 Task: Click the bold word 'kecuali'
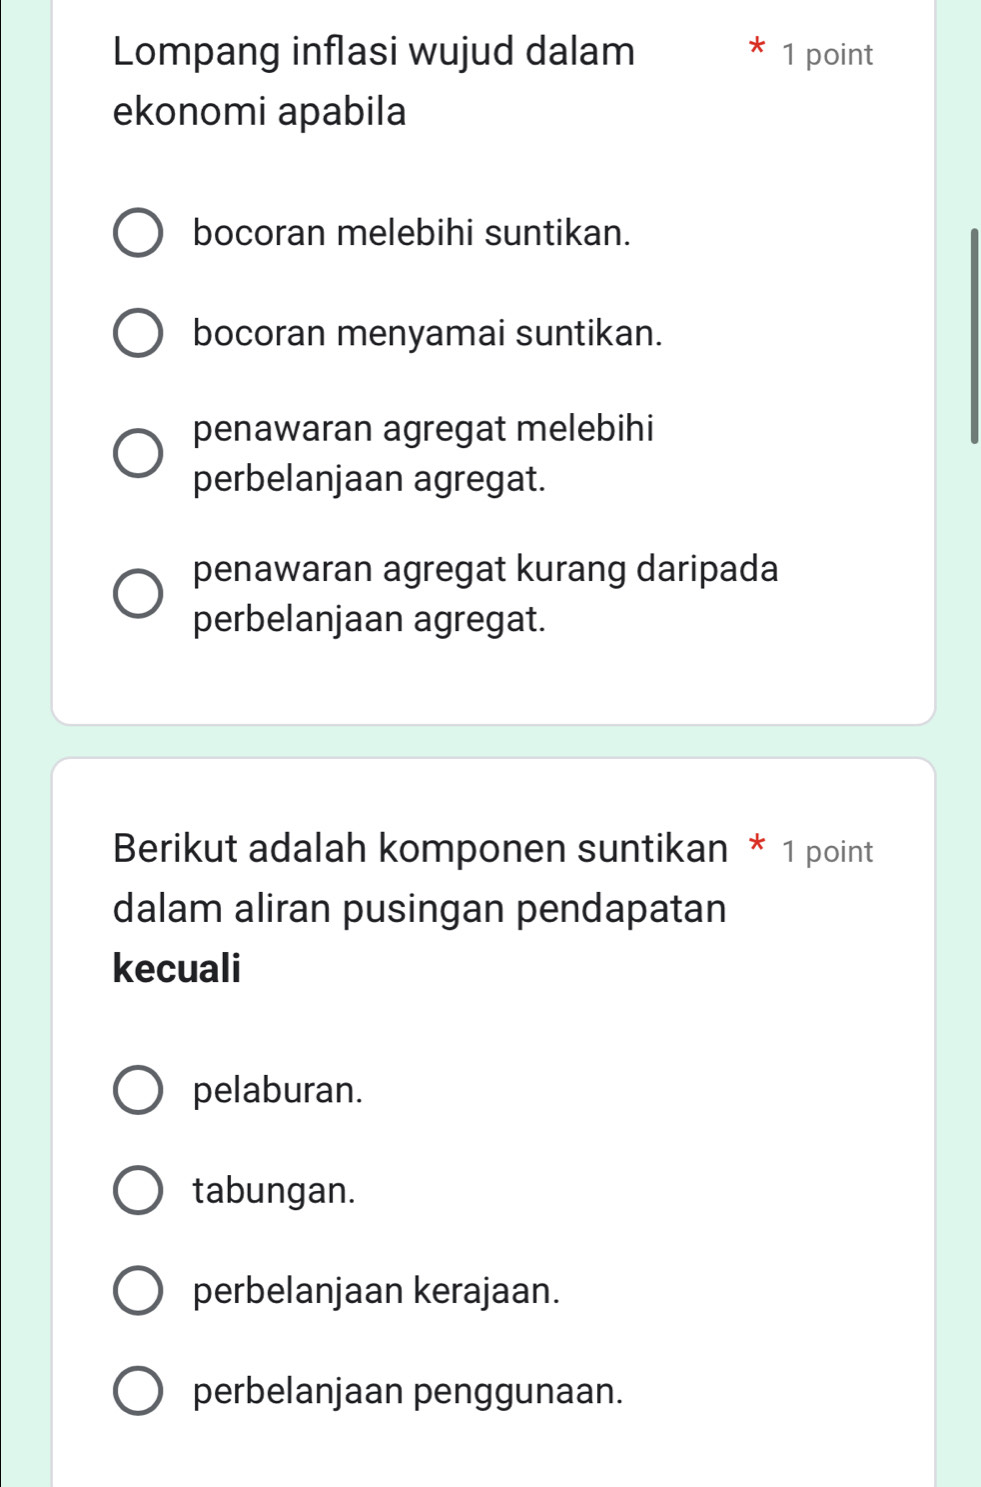(177, 968)
